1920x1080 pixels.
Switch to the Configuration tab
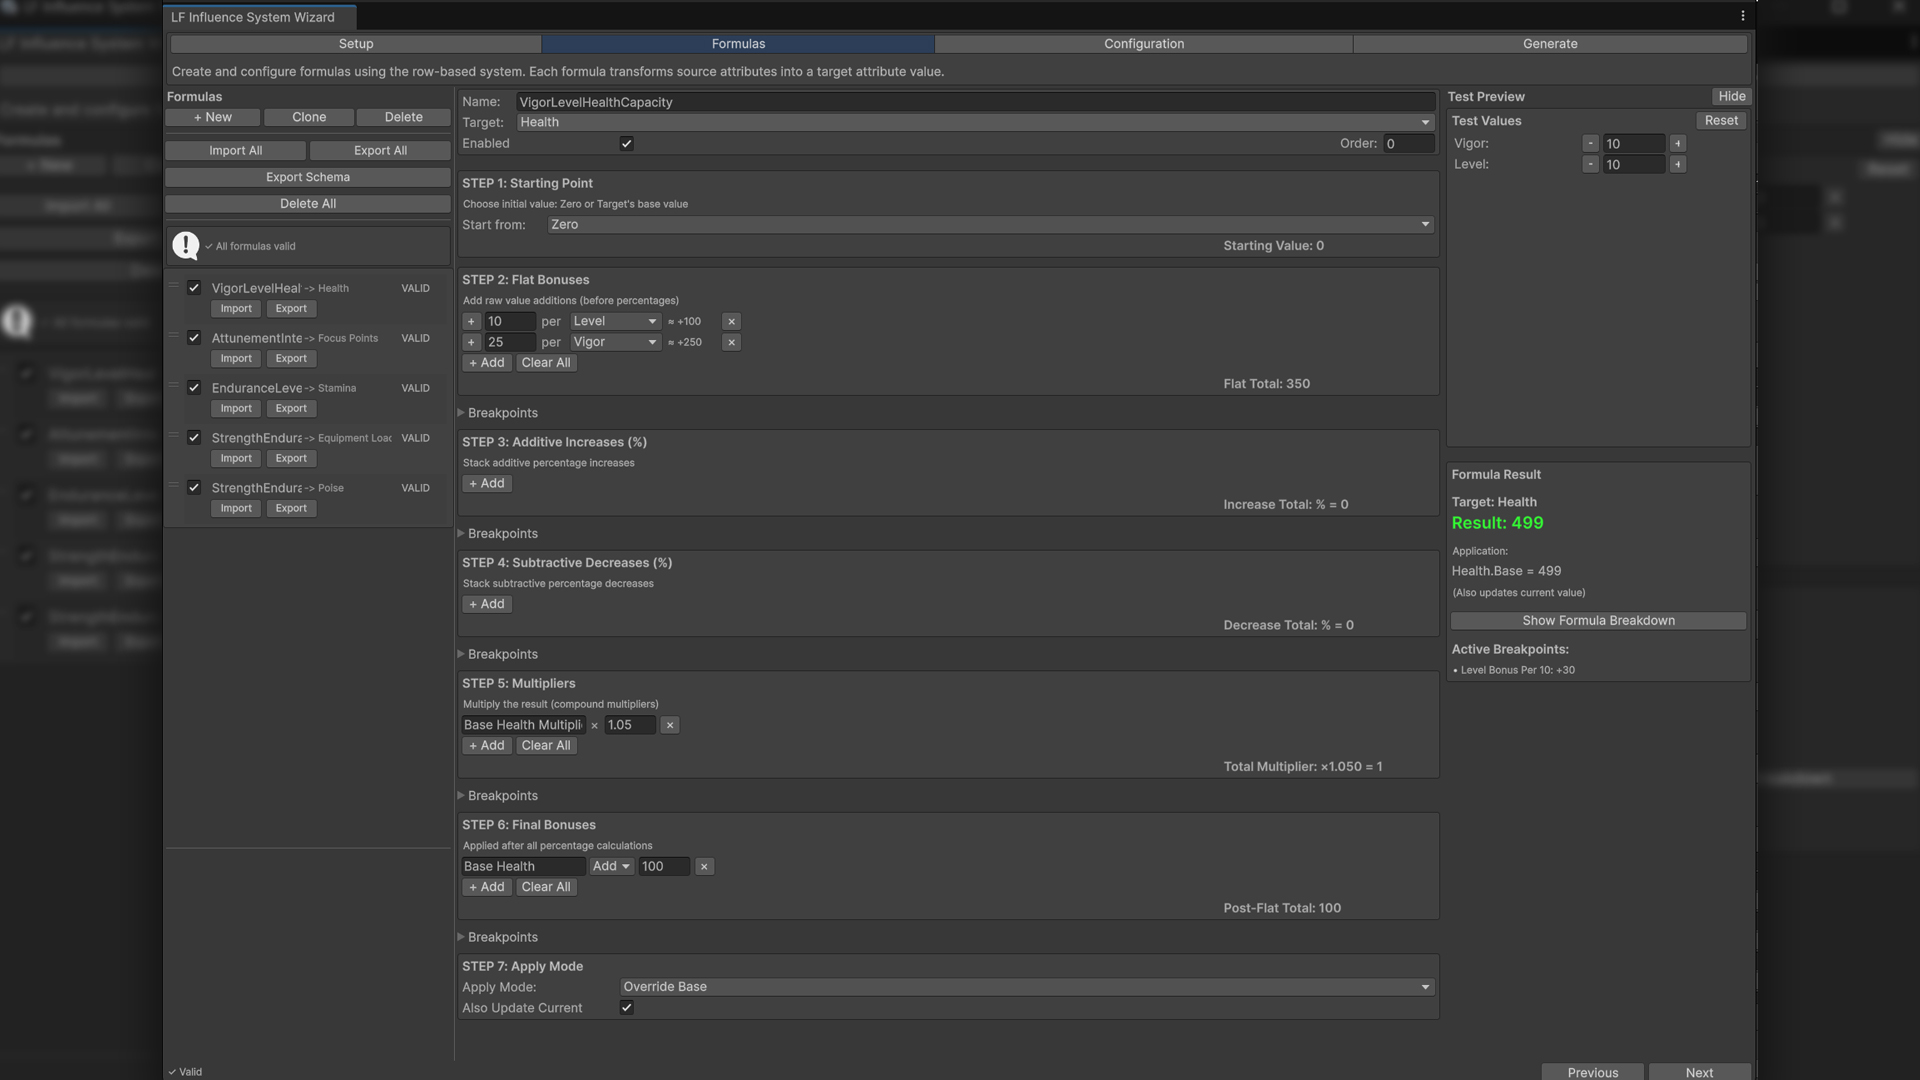pyautogui.click(x=1143, y=43)
